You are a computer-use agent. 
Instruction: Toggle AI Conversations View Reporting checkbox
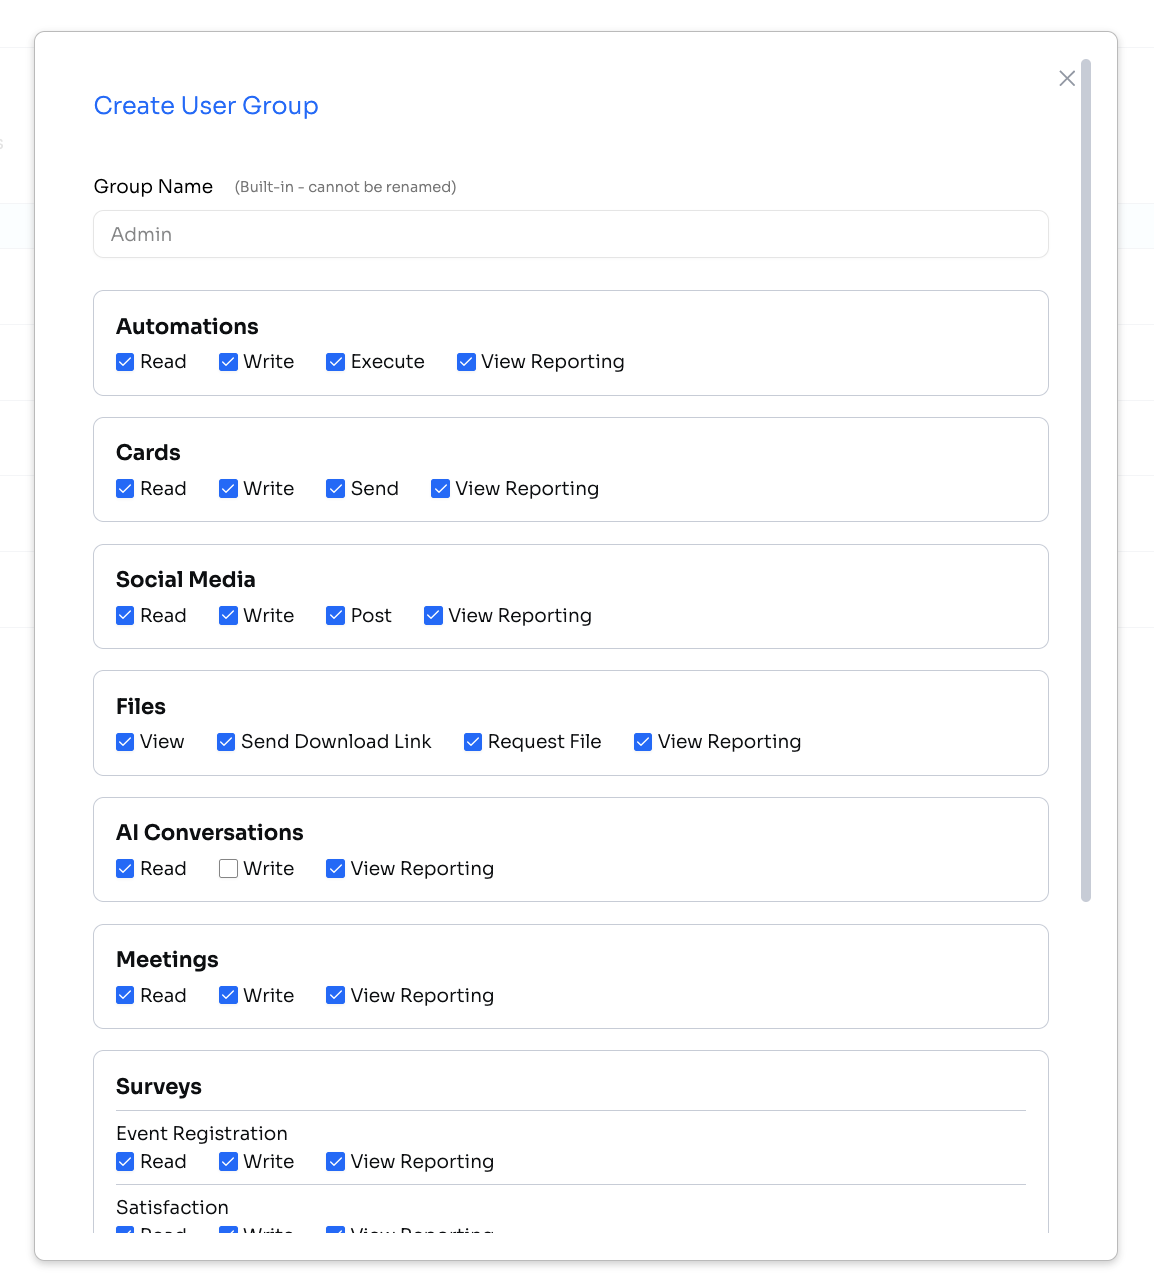(336, 868)
